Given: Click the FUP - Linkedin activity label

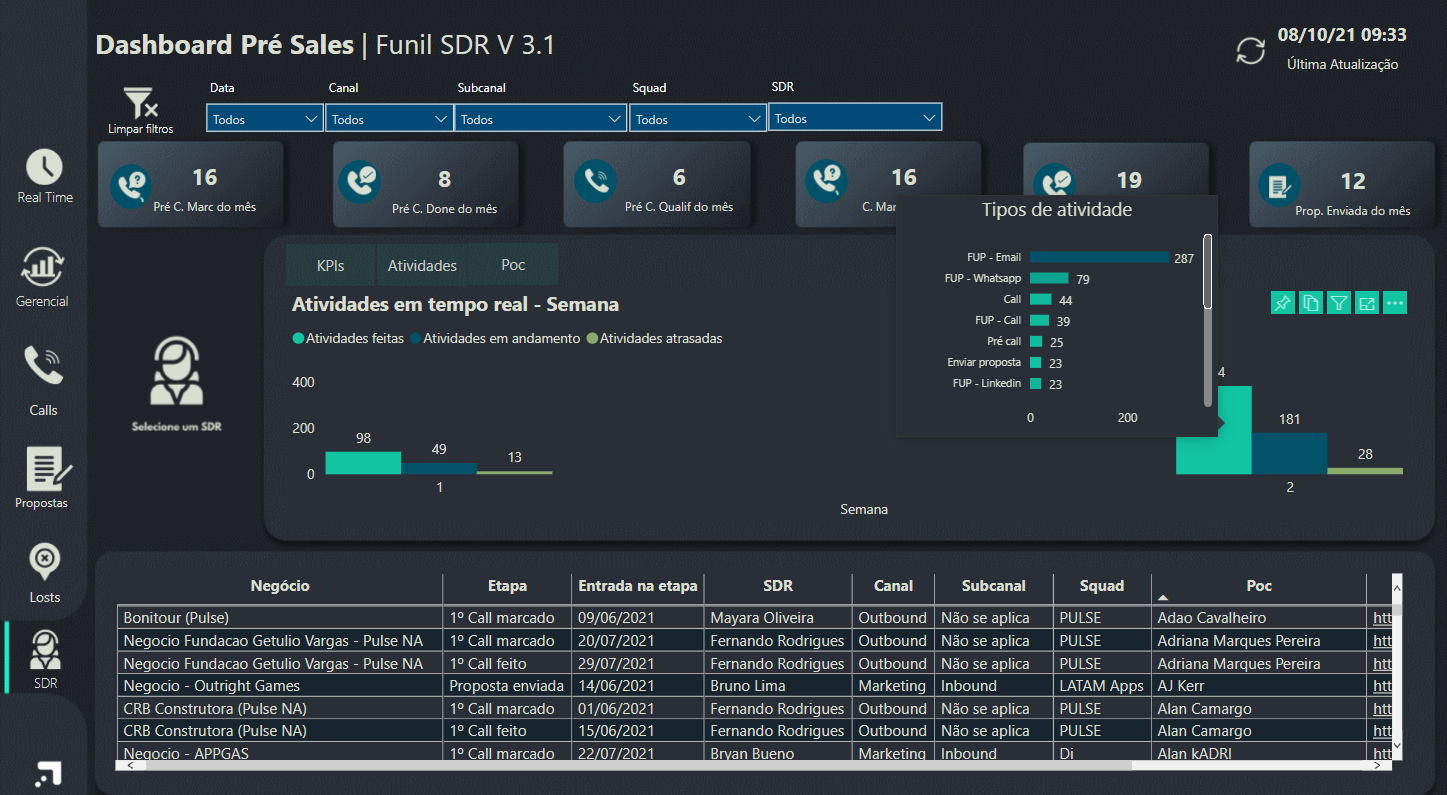Looking at the screenshot, I should (987, 383).
